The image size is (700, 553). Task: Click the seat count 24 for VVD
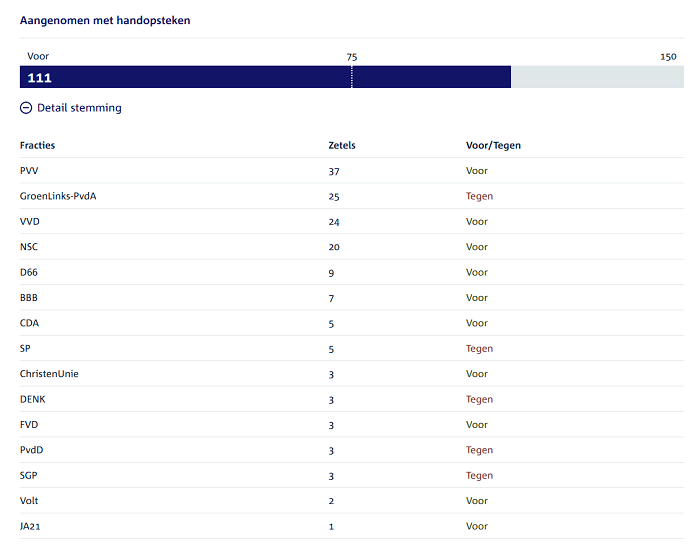point(334,222)
